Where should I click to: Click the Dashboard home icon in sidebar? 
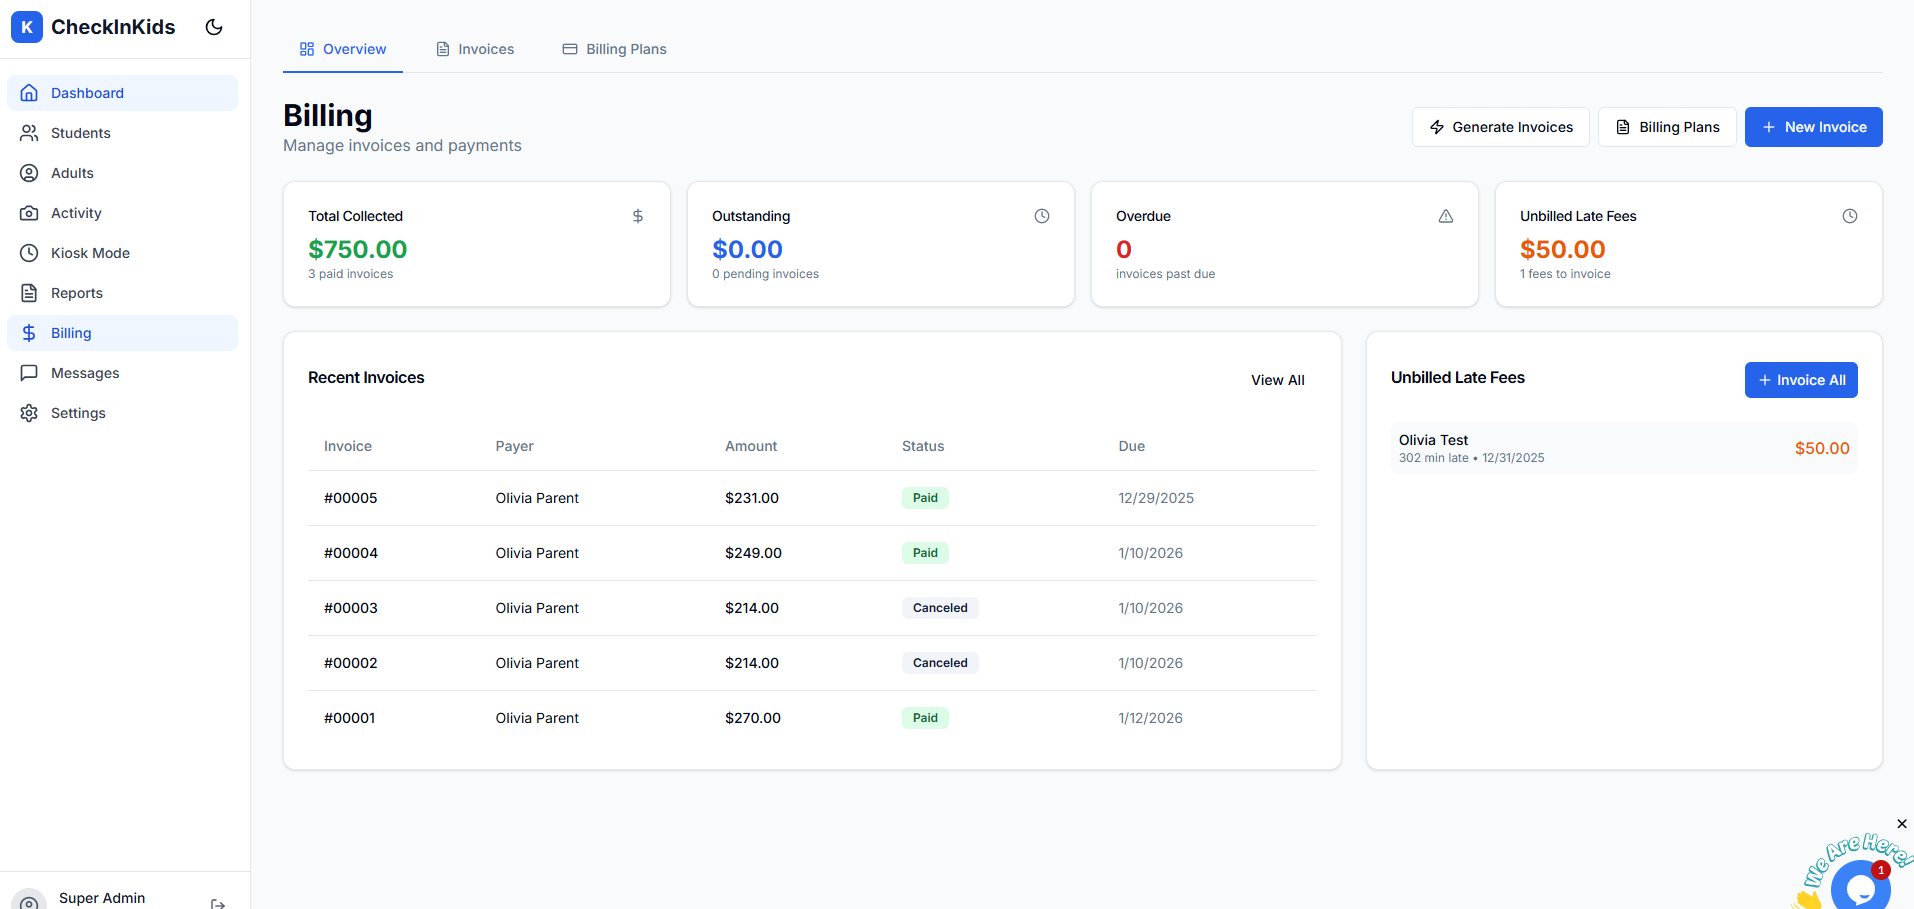click(29, 93)
